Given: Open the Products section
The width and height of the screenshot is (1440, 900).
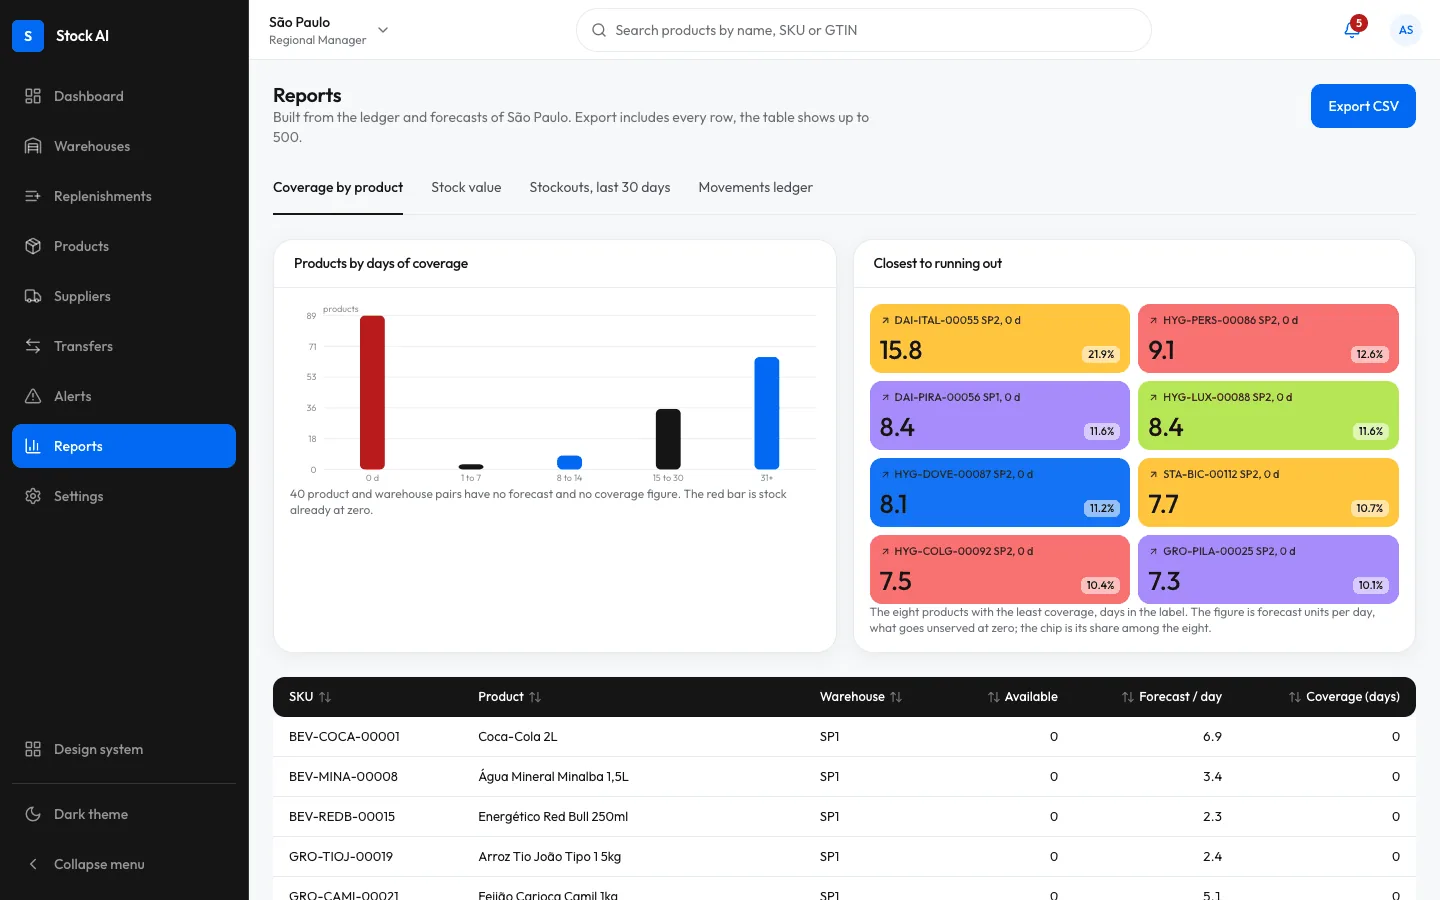Looking at the screenshot, I should click(x=124, y=246).
